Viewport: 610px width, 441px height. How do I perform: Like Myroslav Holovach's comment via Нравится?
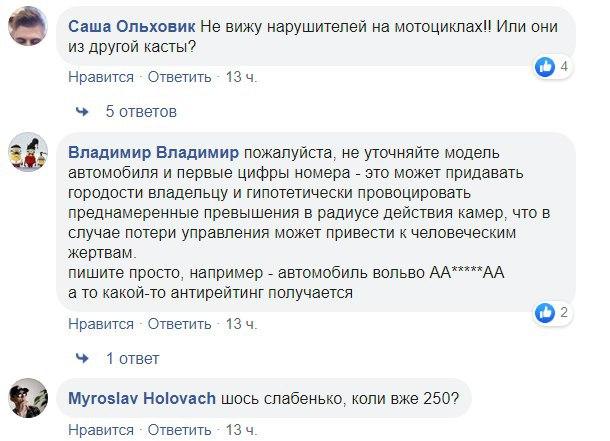(x=100, y=431)
